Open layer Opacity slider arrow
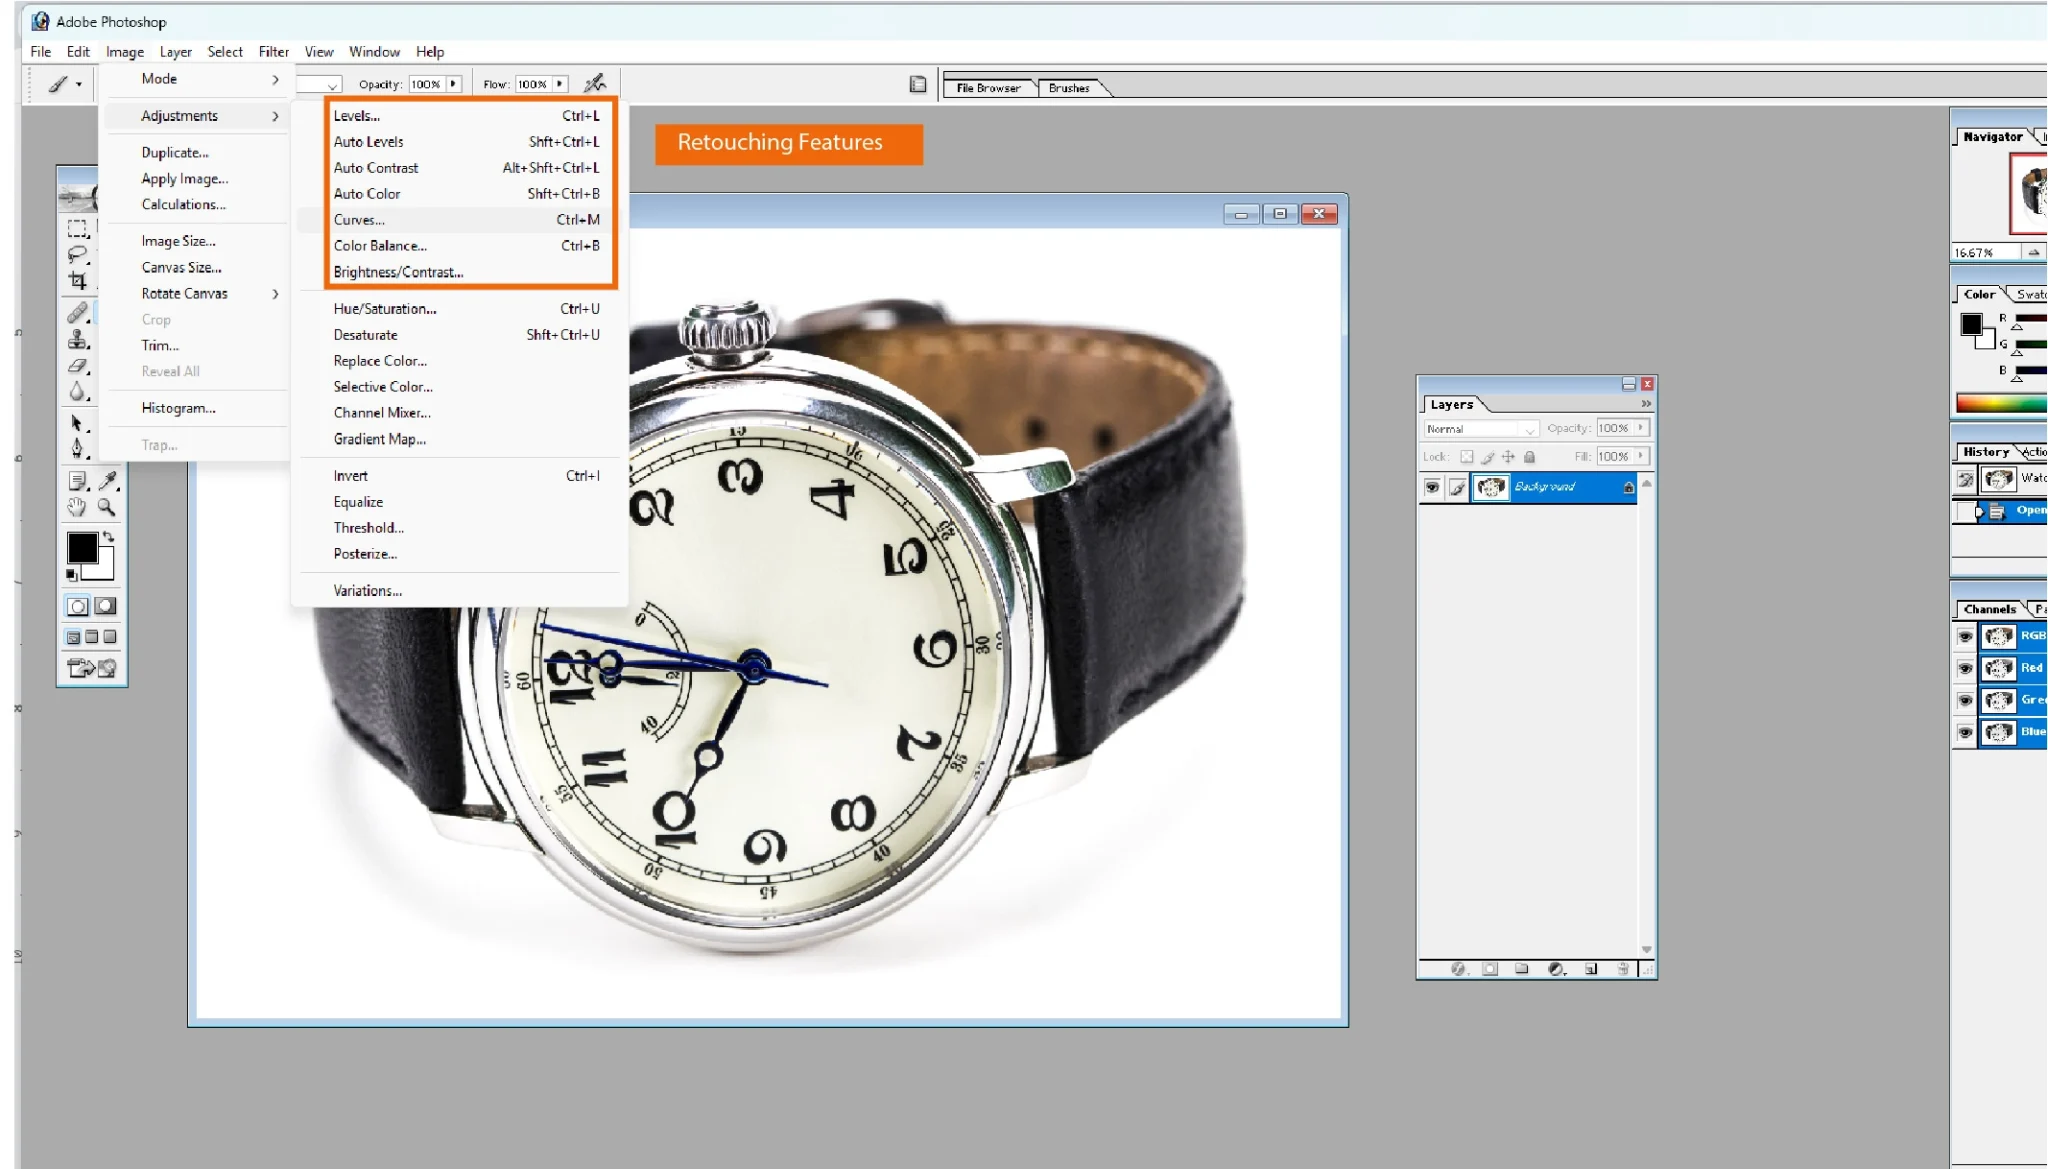 click(x=1641, y=428)
